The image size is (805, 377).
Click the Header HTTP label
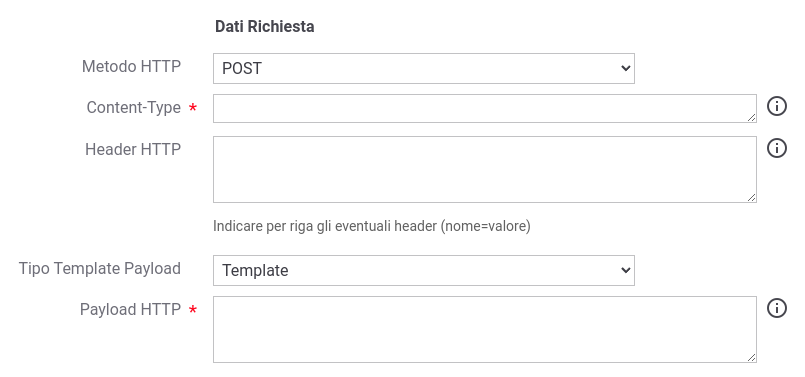tap(133, 149)
